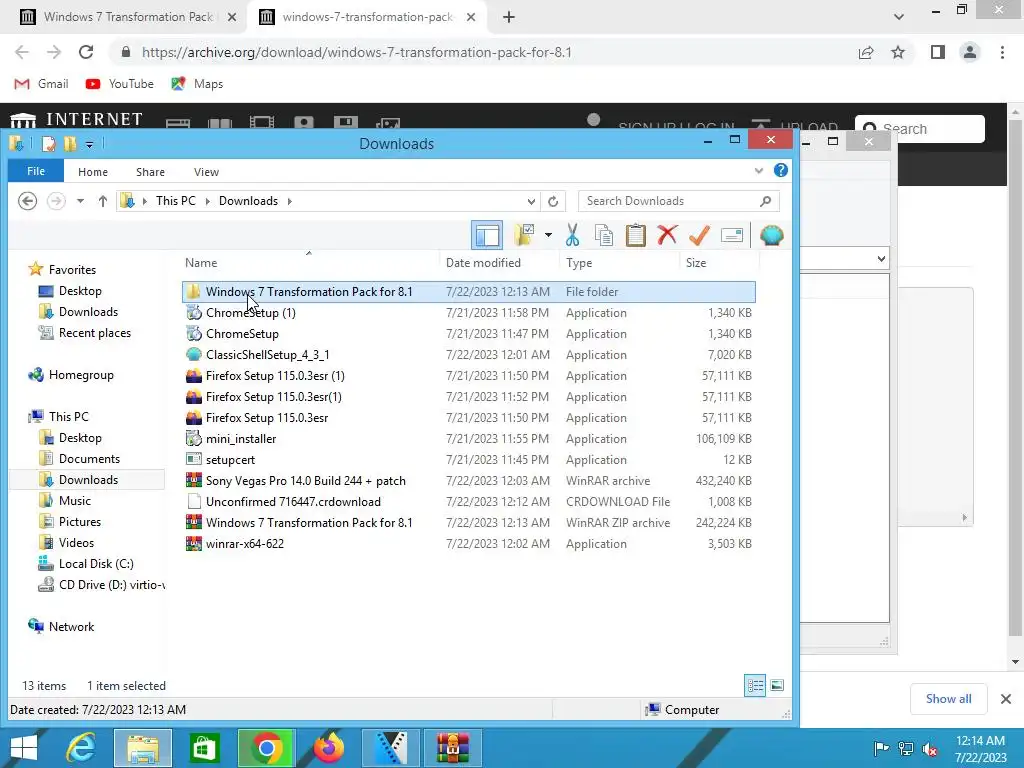Viewport: 1024px width, 768px height.
Task: Select Desktop under Favorites
Action: coord(80,291)
